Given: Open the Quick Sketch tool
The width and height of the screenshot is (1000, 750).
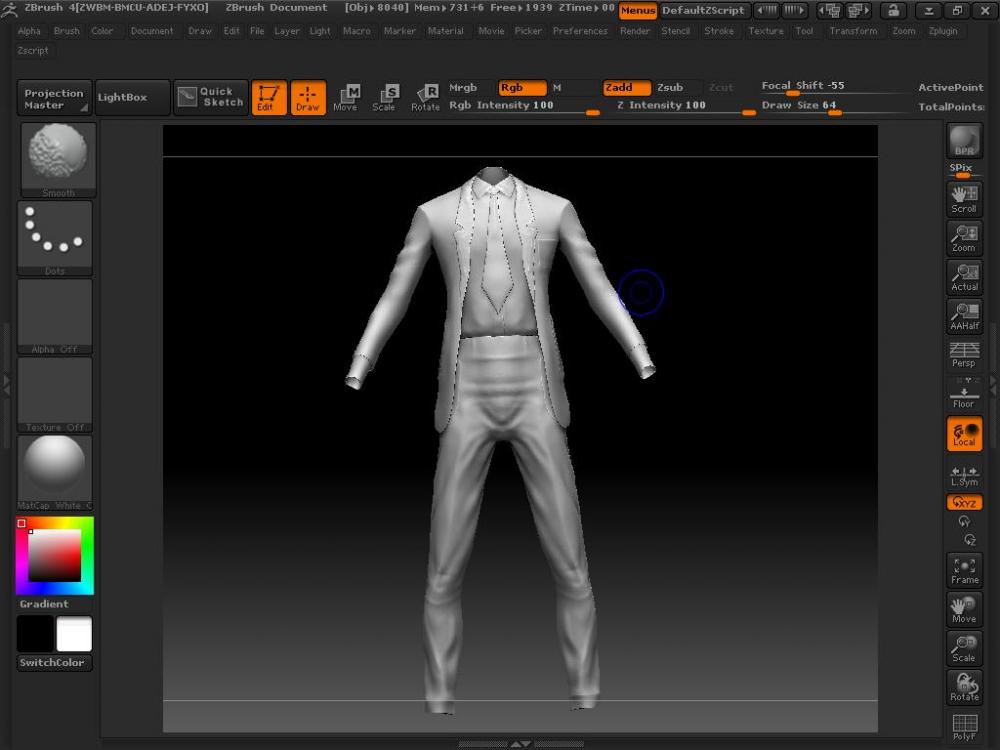Looking at the screenshot, I should pyautogui.click(x=211, y=97).
